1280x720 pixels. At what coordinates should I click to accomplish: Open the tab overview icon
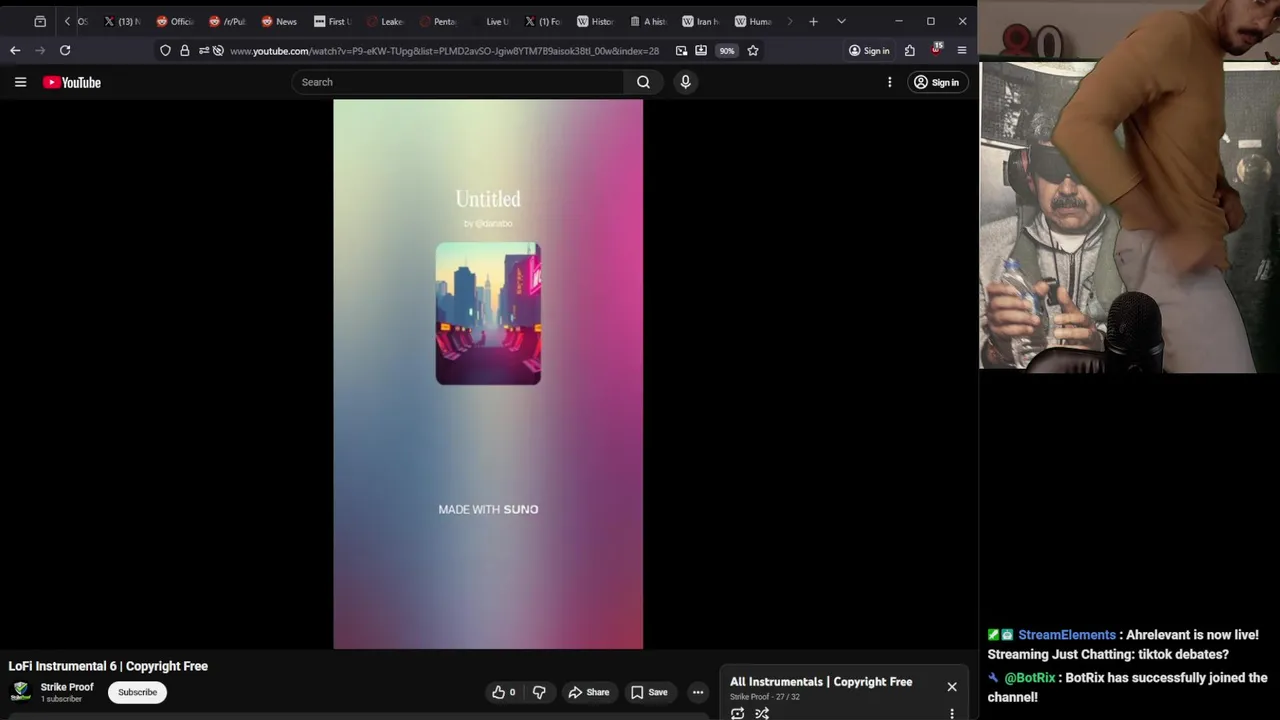[x=40, y=21]
